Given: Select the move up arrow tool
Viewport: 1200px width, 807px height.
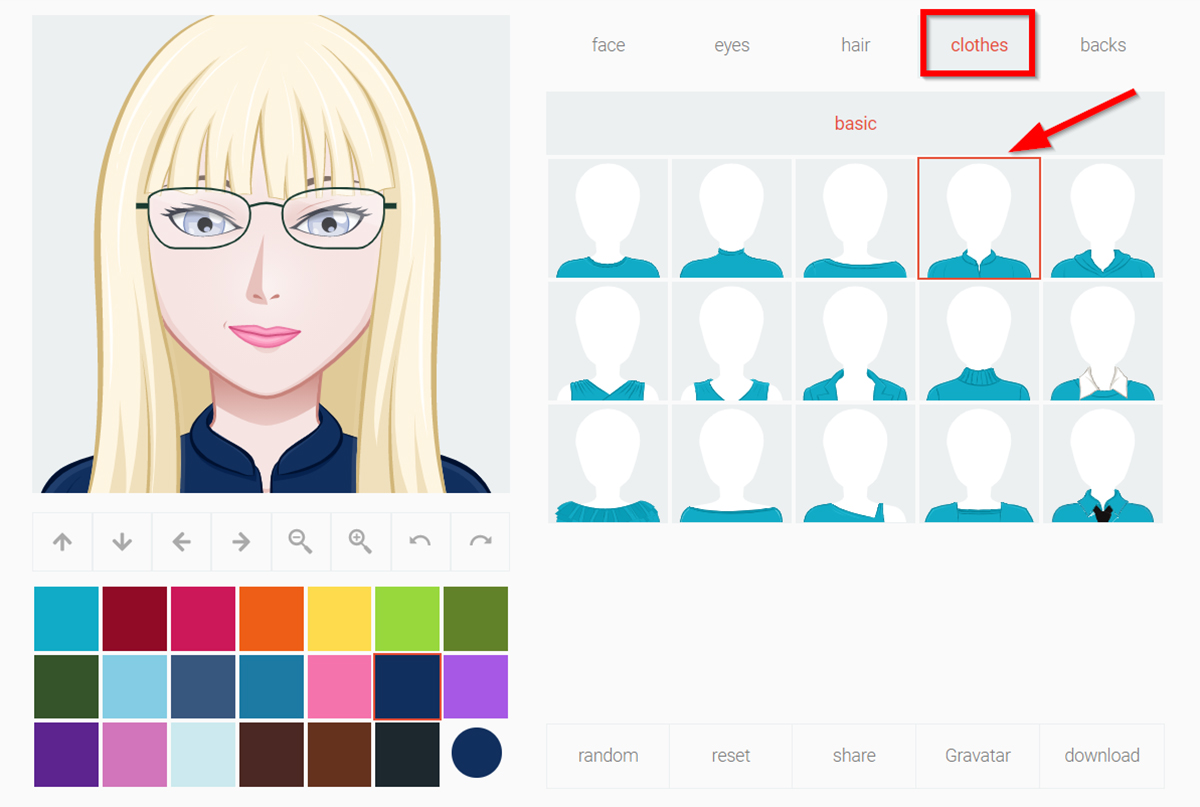Looking at the screenshot, I should point(62,541).
